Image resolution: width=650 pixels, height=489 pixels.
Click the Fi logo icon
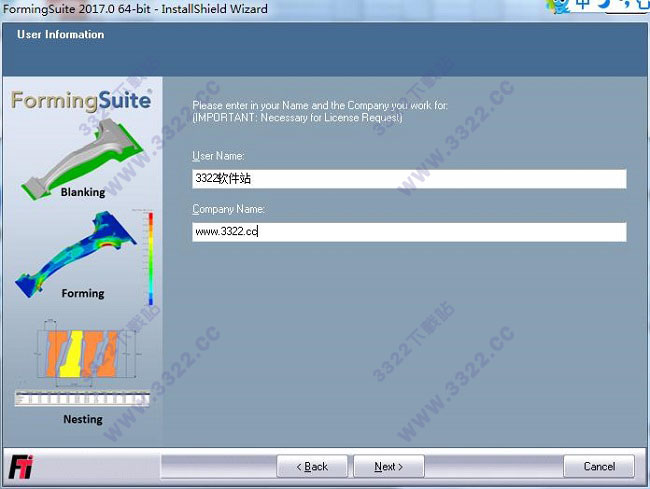point(21,467)
